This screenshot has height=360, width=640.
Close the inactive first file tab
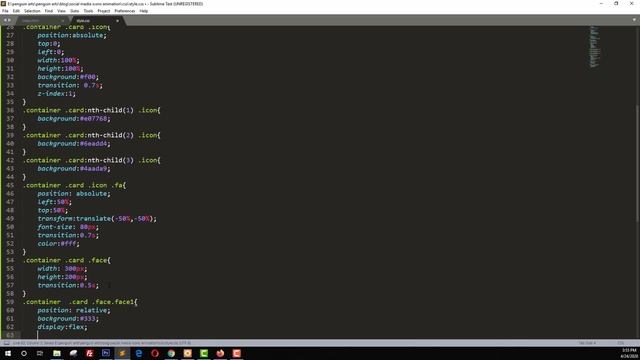coord(63,20)
